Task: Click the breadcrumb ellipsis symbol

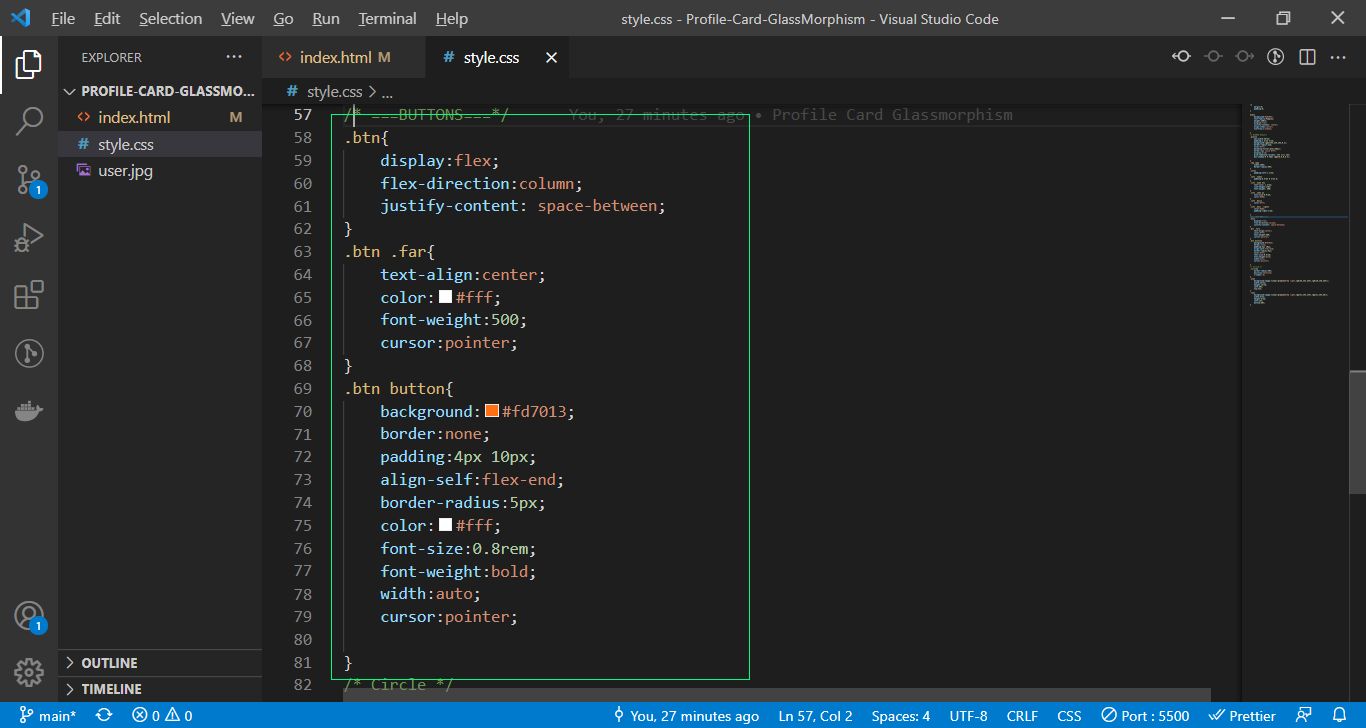Action: [x=386, y=91]
